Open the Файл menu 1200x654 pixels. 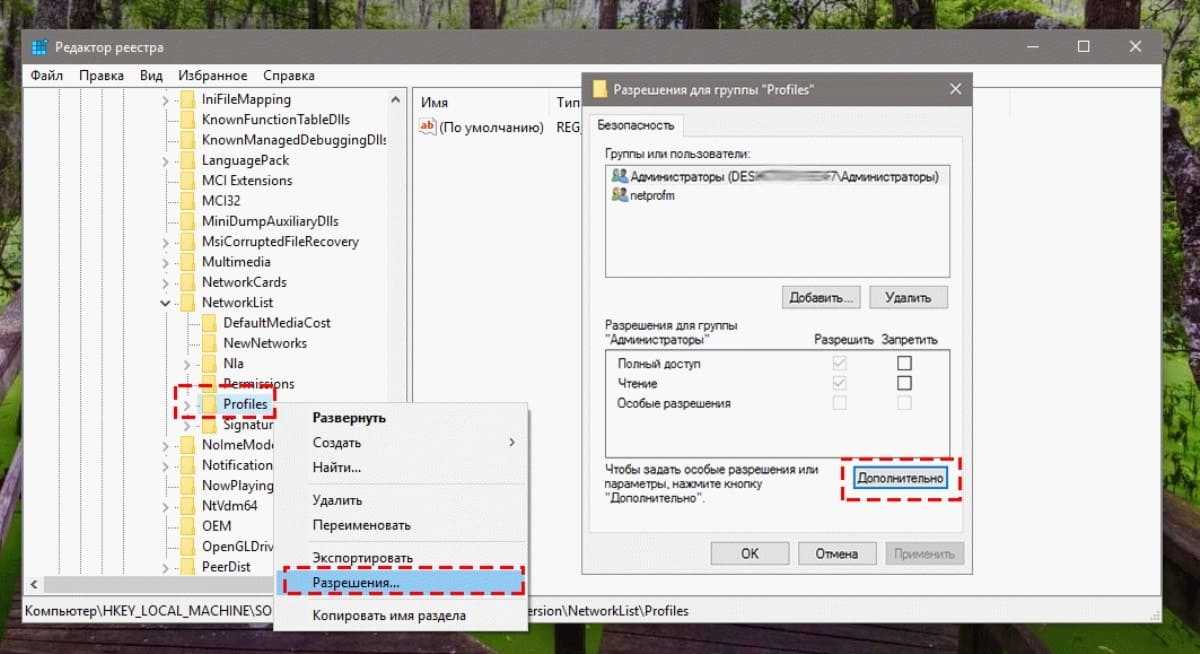(47, 75)
